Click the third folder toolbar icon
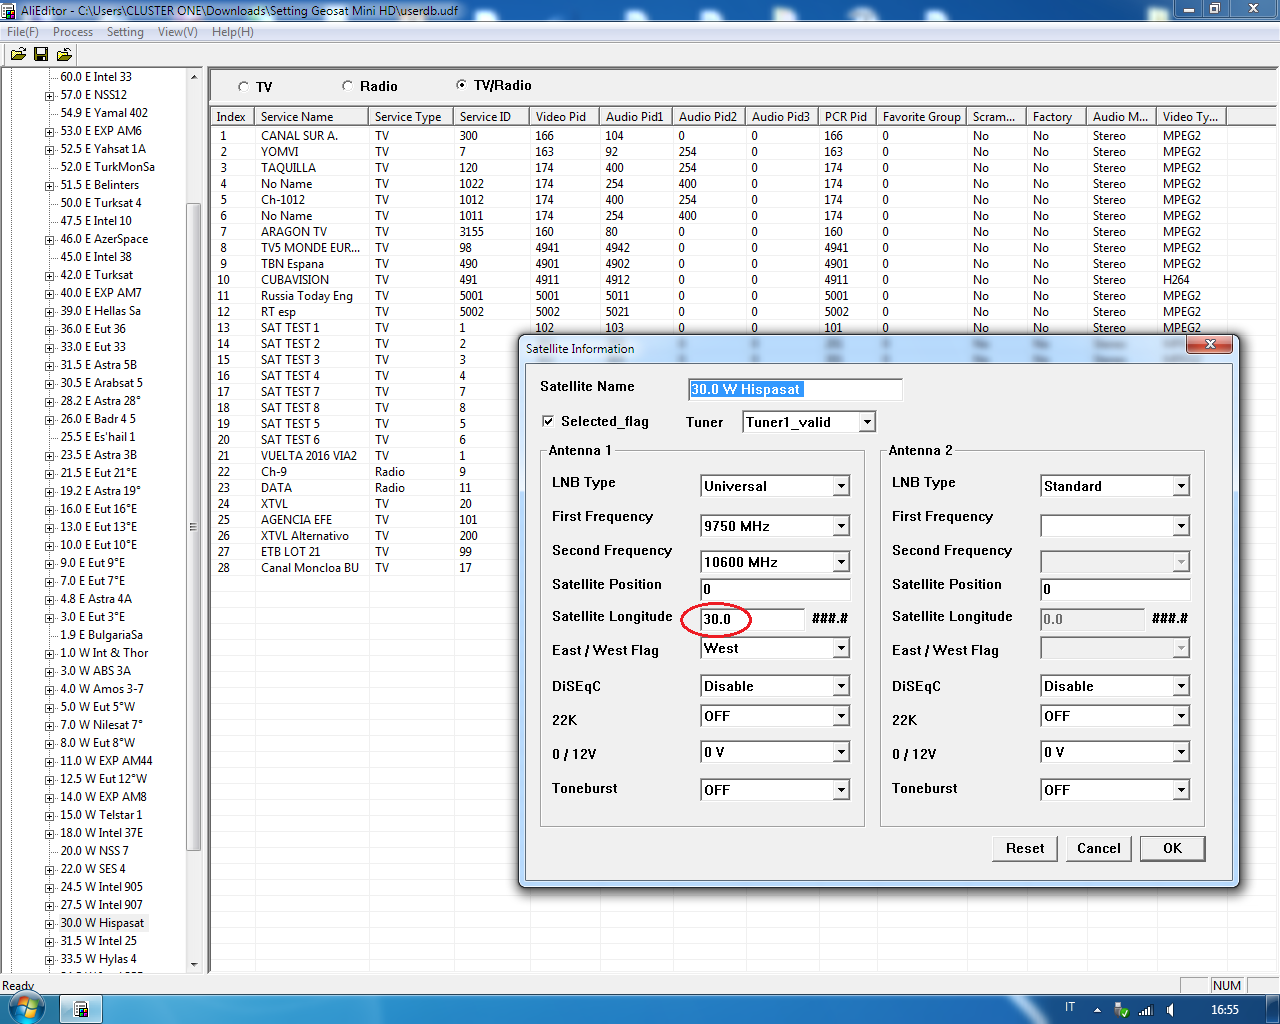Viewport: 1280px width, 1024px height. [64, 54]
